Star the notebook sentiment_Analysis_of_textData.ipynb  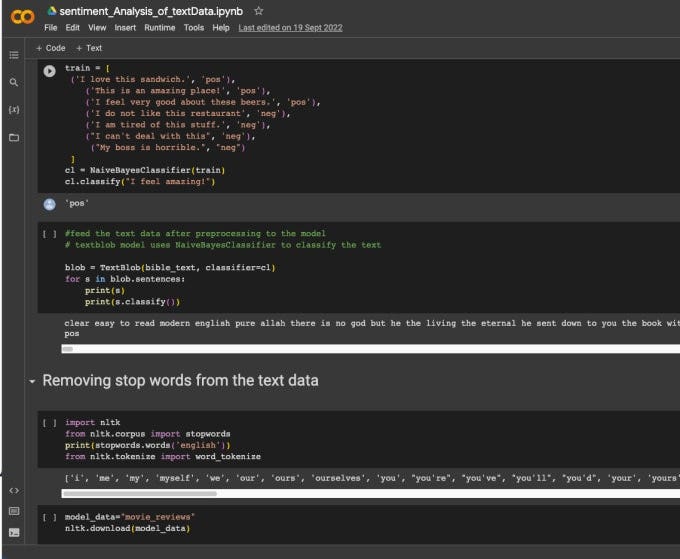[258, 11]
